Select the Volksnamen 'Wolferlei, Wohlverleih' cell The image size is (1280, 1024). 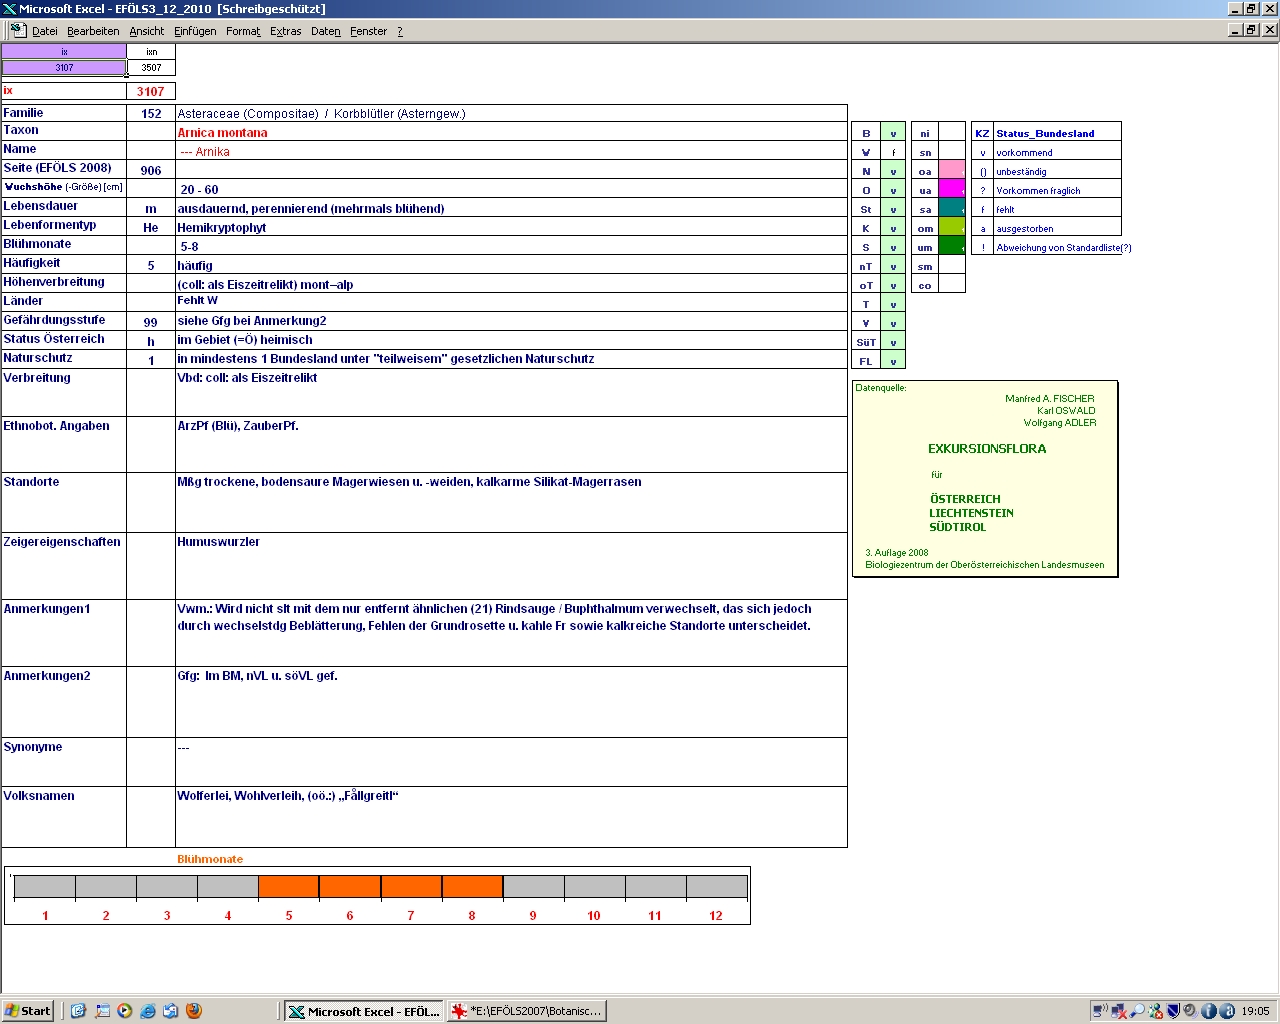[511, 817]
